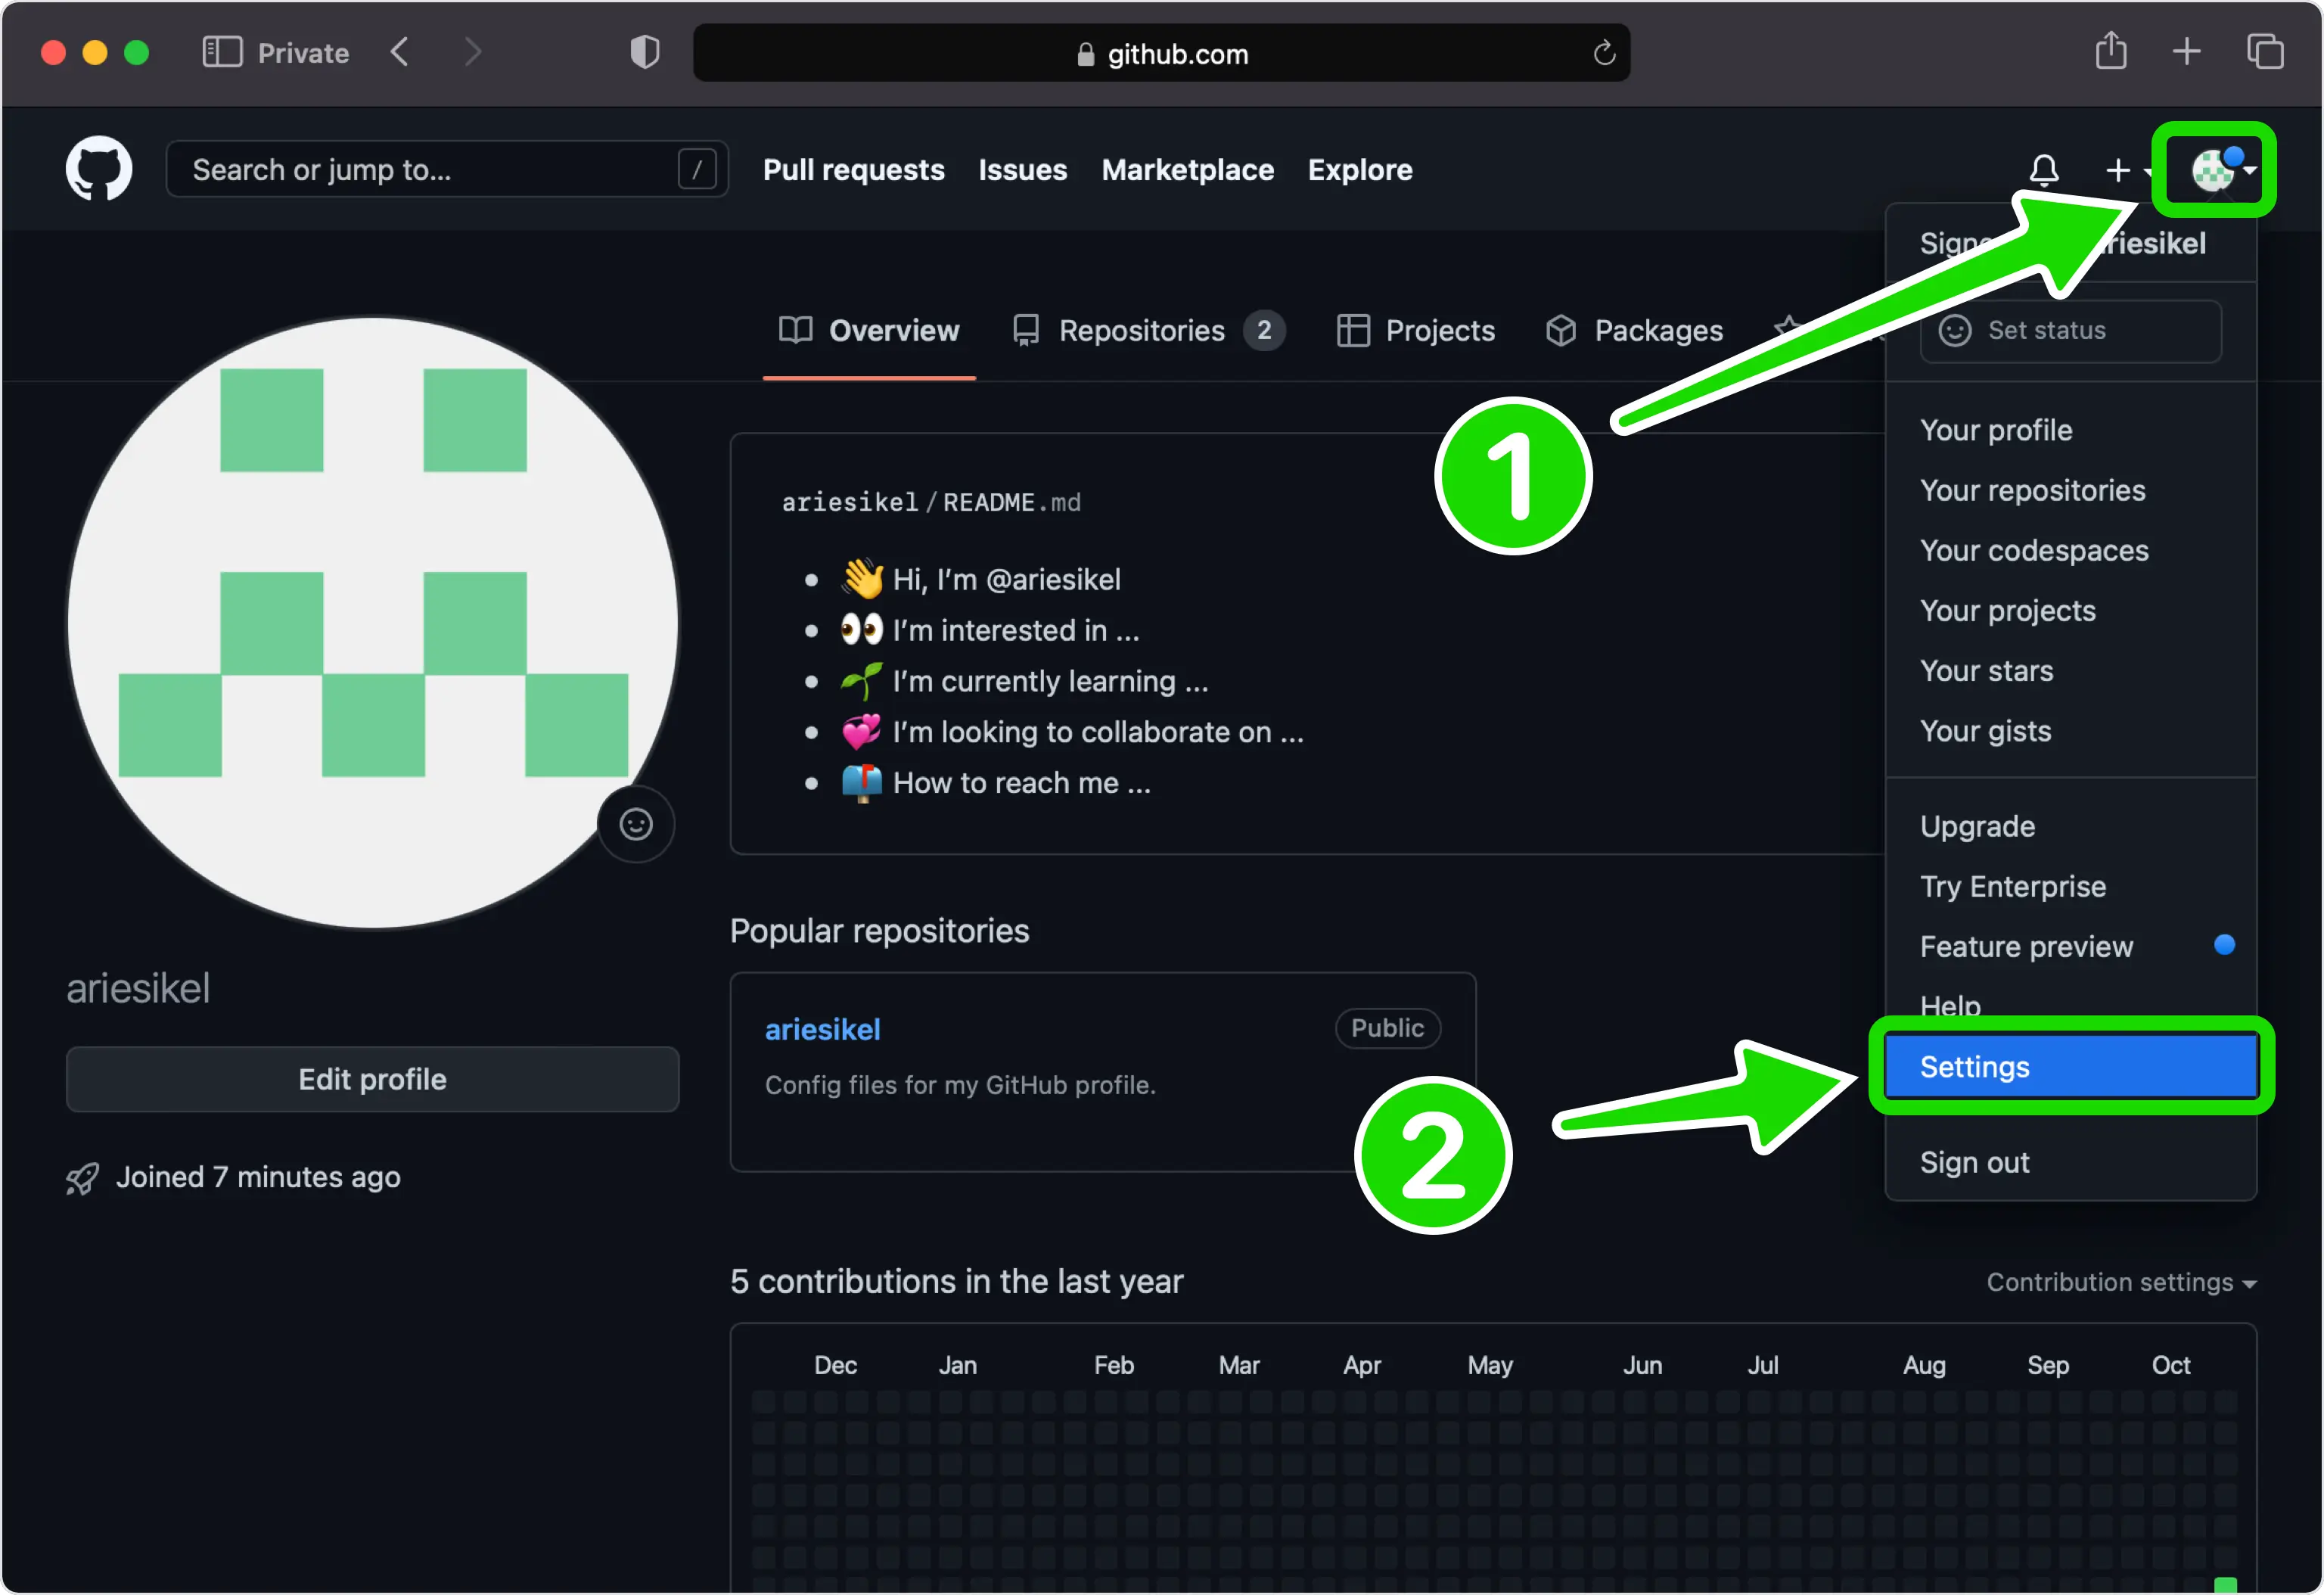Click the green contribution square in the graph
Screen dimensions: 2324x1595
[2225, 1585]
